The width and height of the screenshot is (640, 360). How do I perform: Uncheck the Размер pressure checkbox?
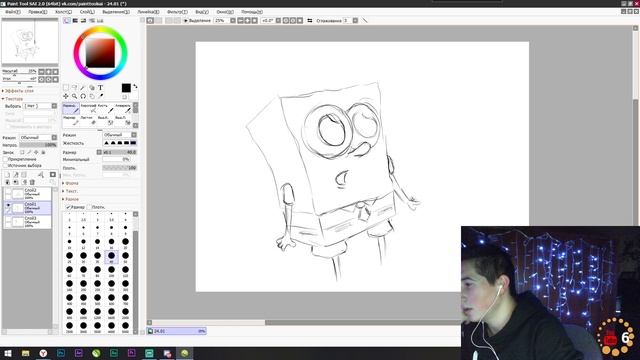click(69, 207)
